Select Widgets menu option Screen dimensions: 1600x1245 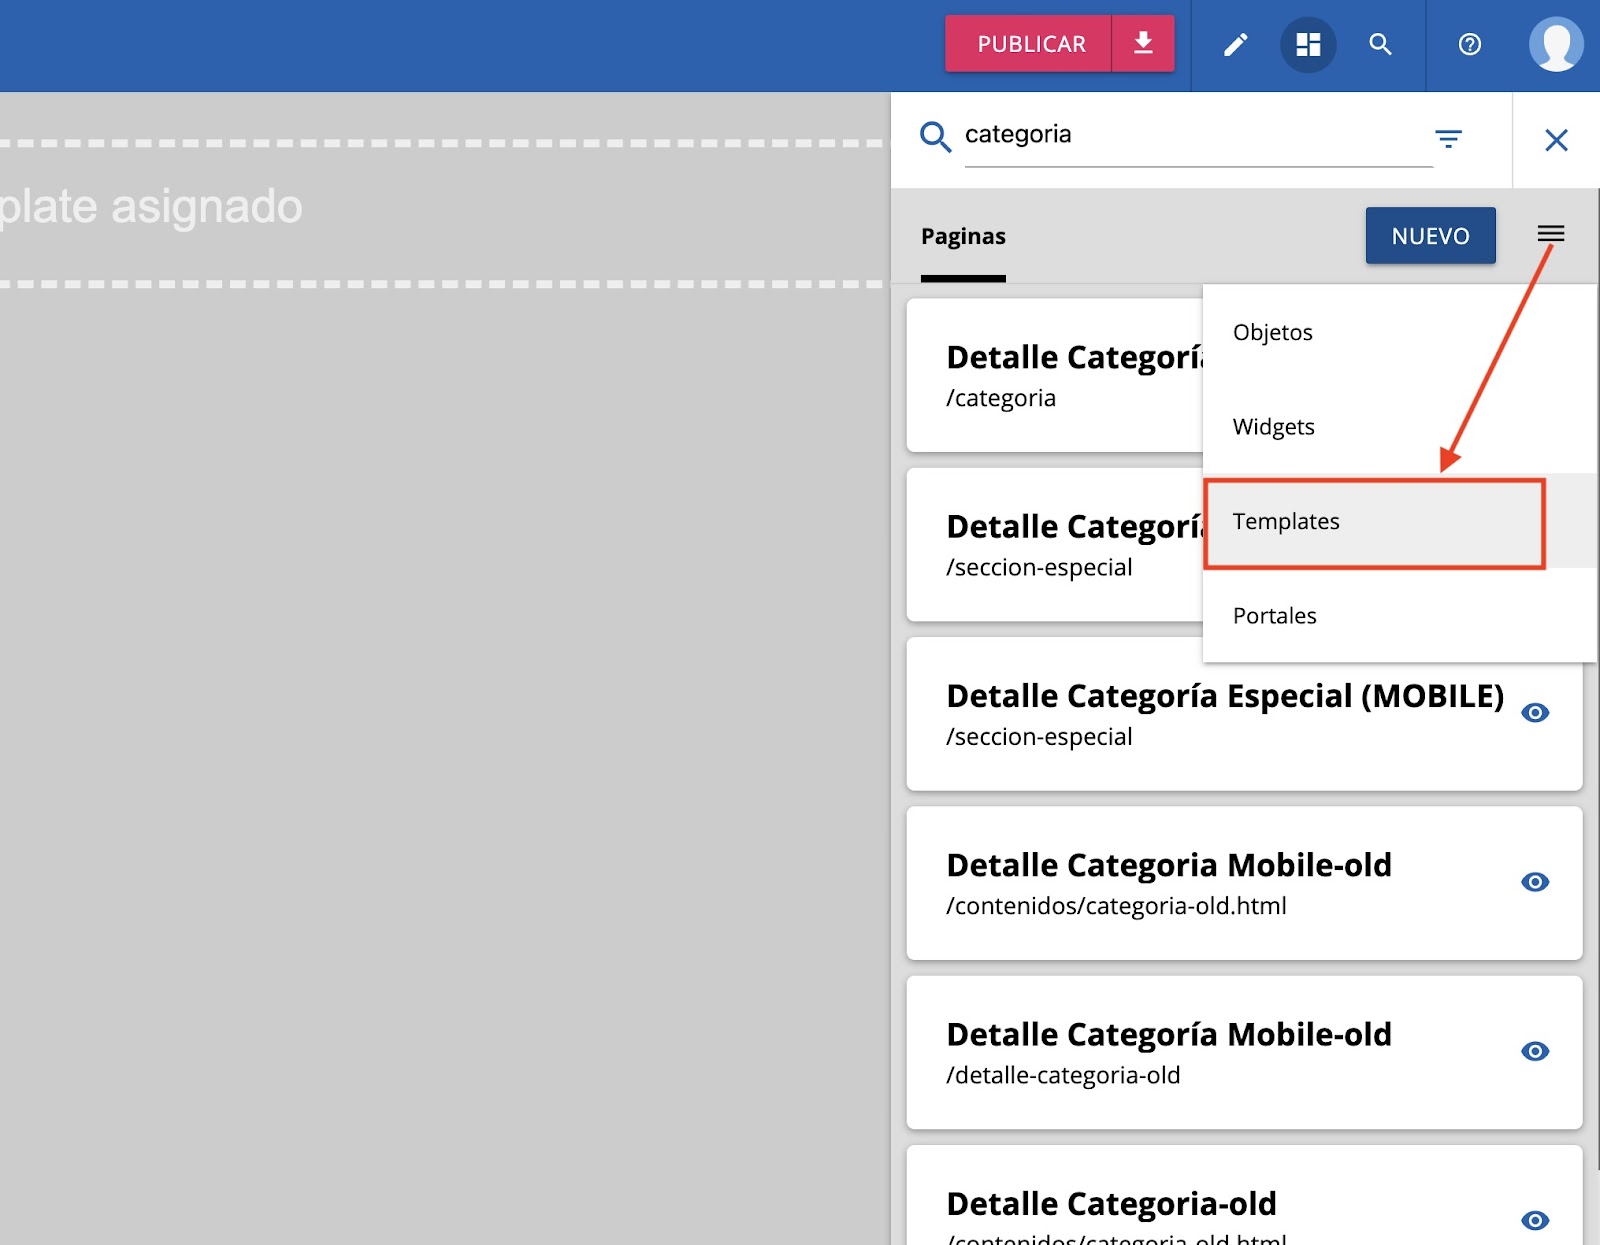click(x=1273, y=427)
